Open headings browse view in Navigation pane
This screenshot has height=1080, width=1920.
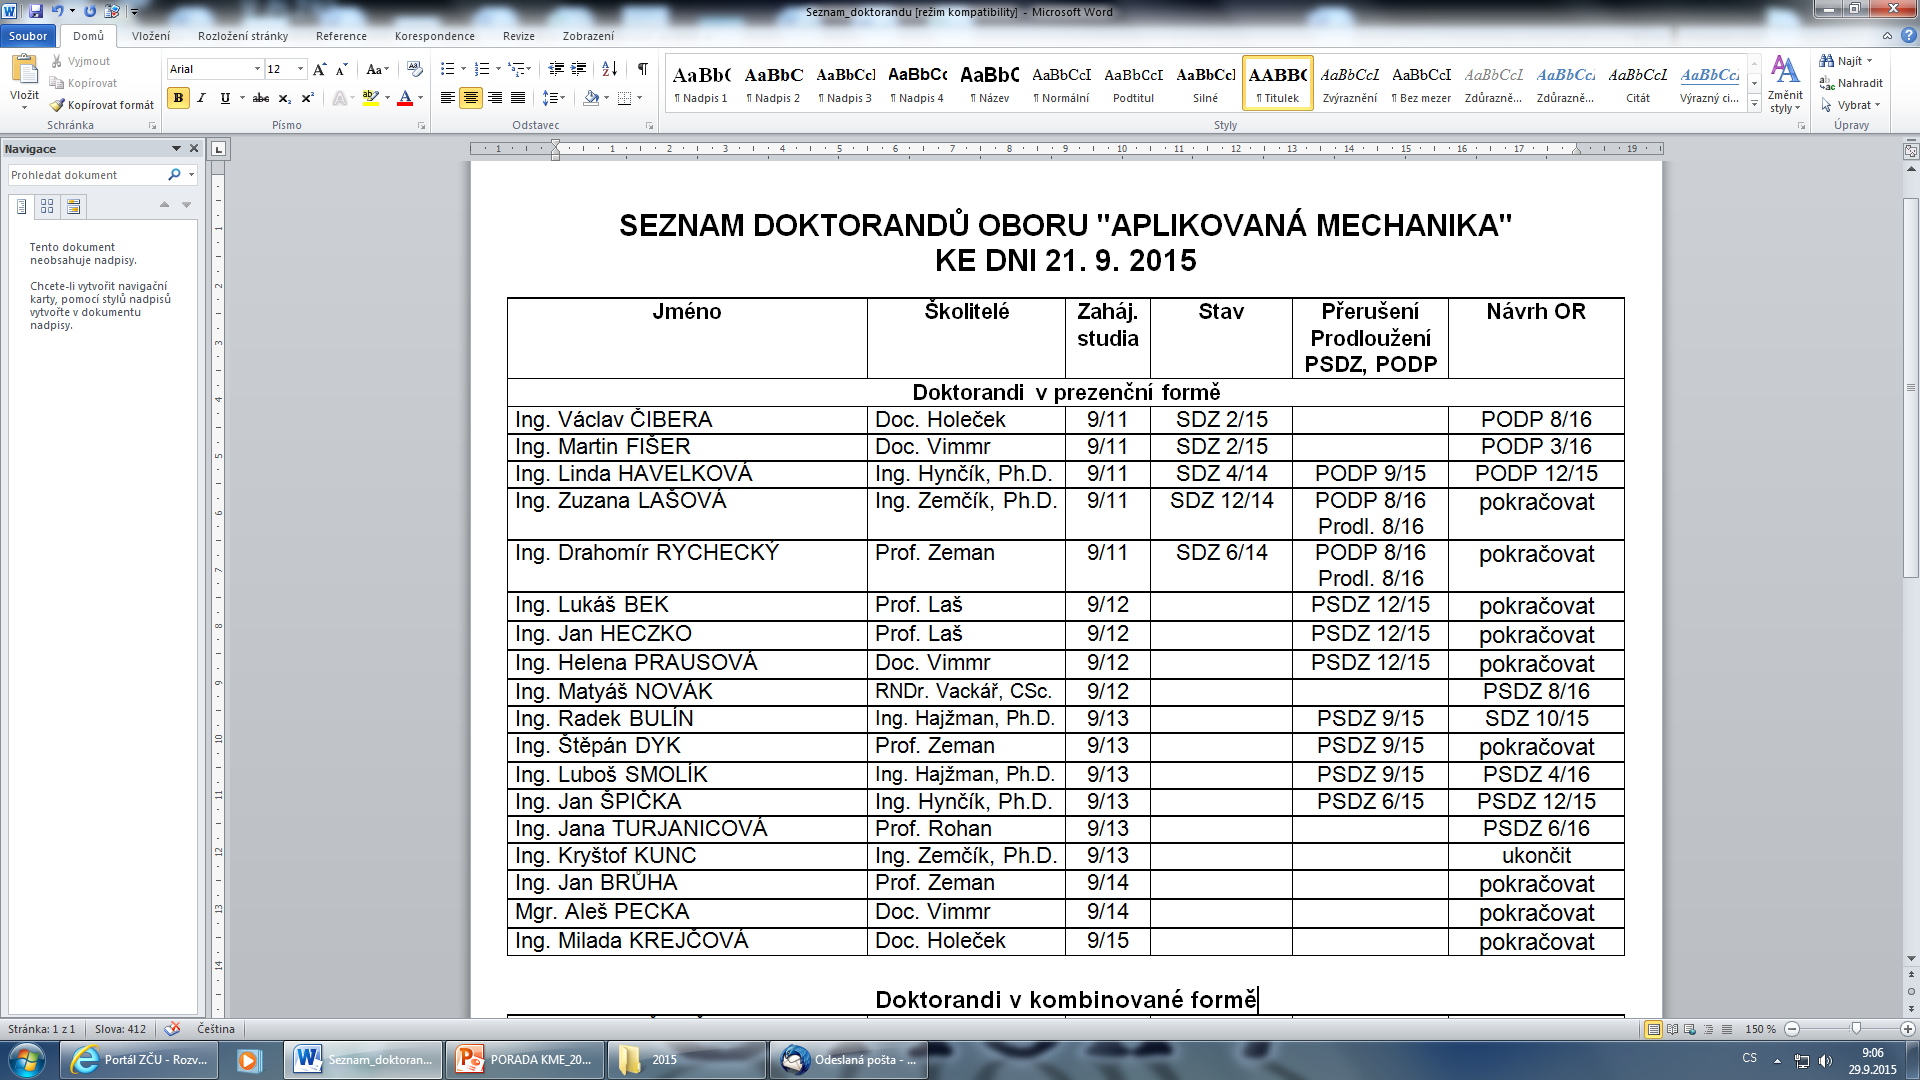tap(22, 206)
